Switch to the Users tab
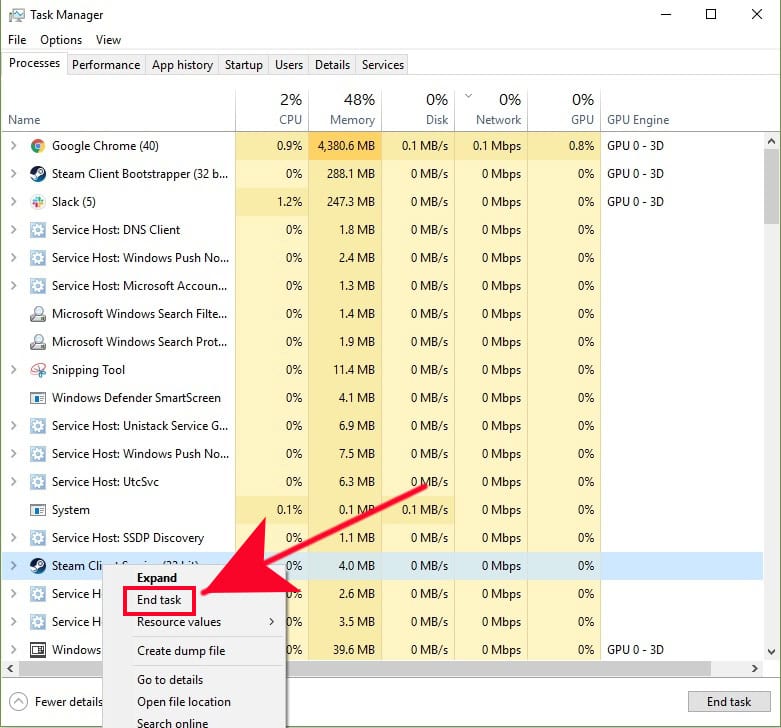 click(x=289, y=65)
